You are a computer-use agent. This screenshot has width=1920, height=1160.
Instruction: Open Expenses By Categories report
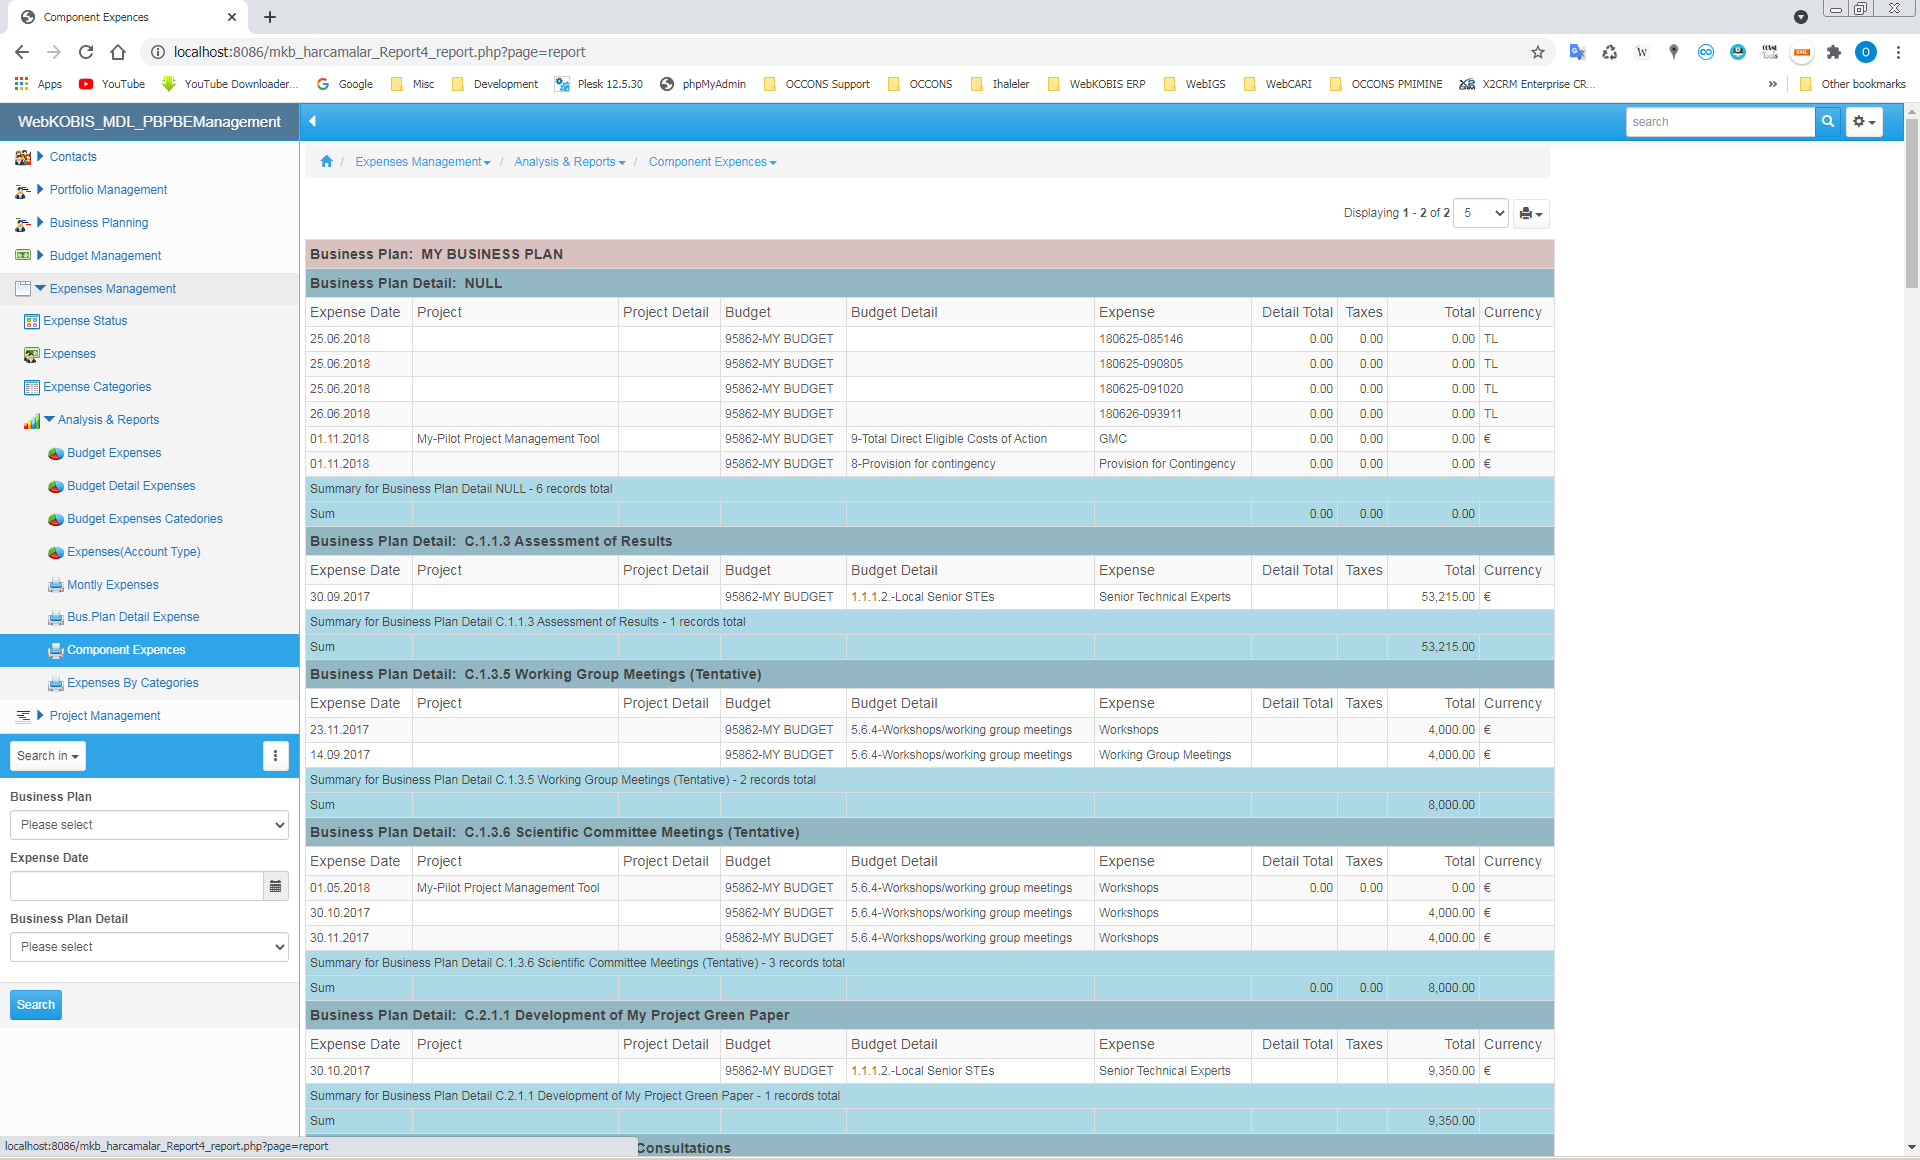coord(133,683)
